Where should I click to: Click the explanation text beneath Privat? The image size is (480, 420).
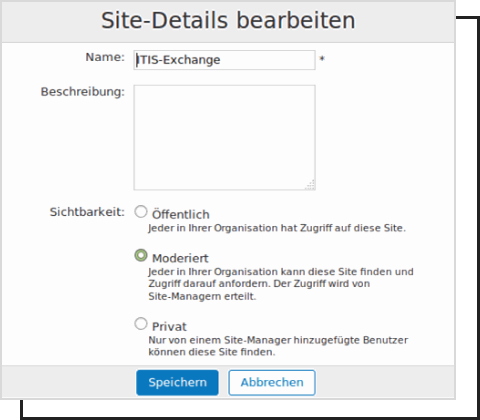tap(278, 346)
